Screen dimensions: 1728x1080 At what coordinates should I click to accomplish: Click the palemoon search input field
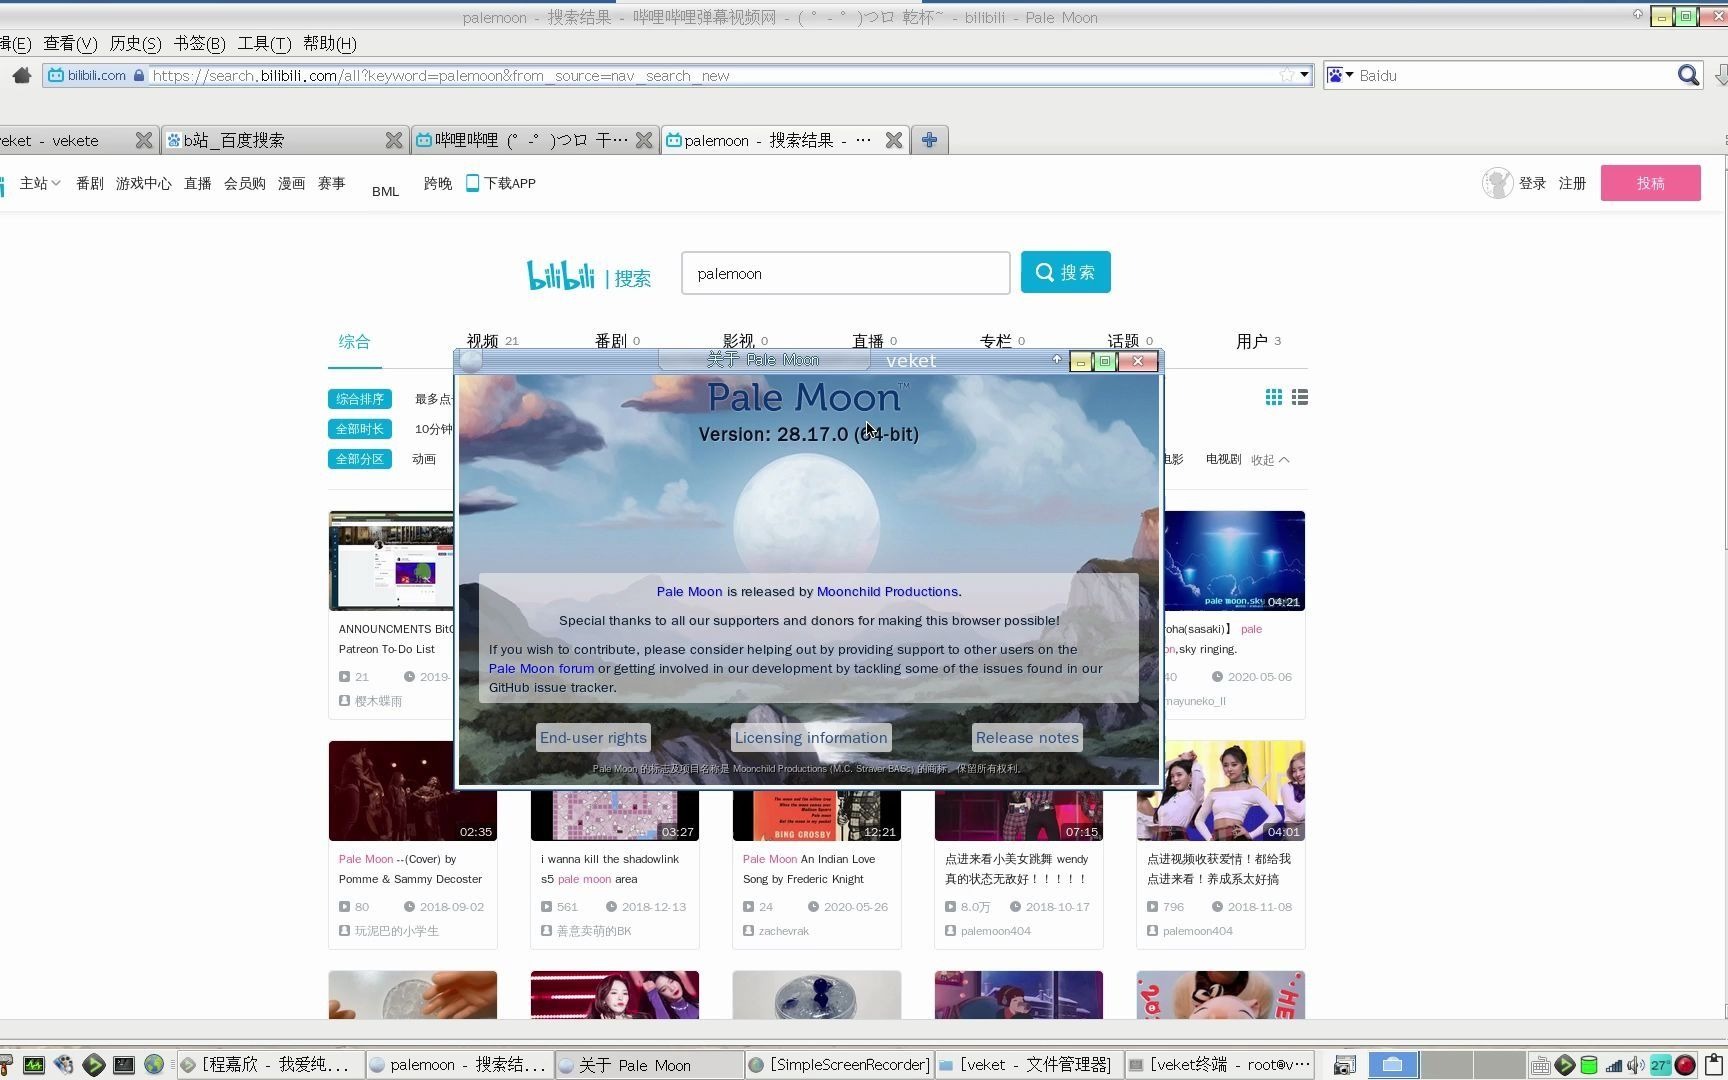[x=845, y=273]
